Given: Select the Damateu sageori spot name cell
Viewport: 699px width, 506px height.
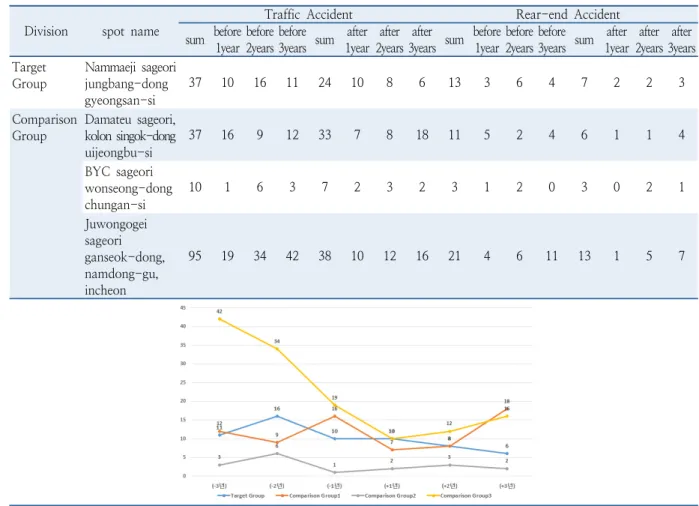Looking at the screenshot, I should pyautogui.click(x=130, y=136).
